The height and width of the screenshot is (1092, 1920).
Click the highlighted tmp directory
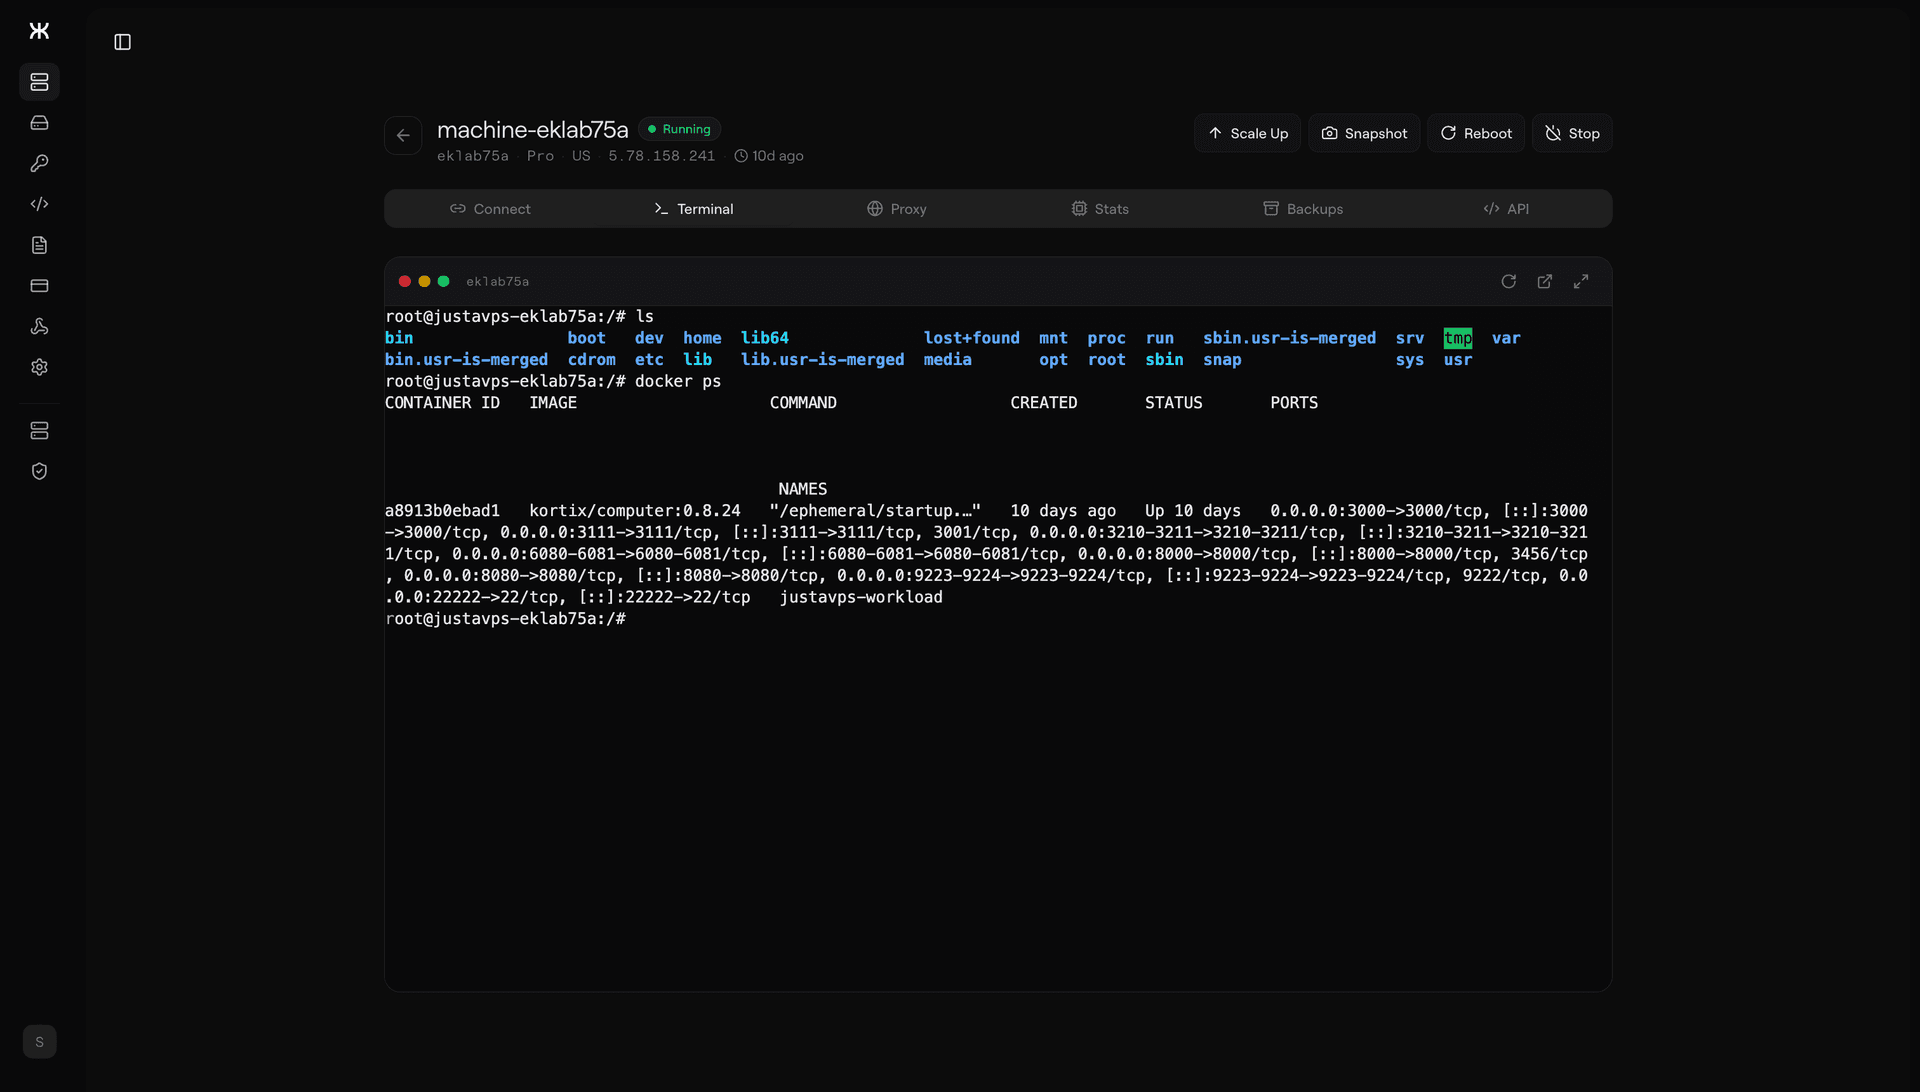click(x=1458, y=338)
